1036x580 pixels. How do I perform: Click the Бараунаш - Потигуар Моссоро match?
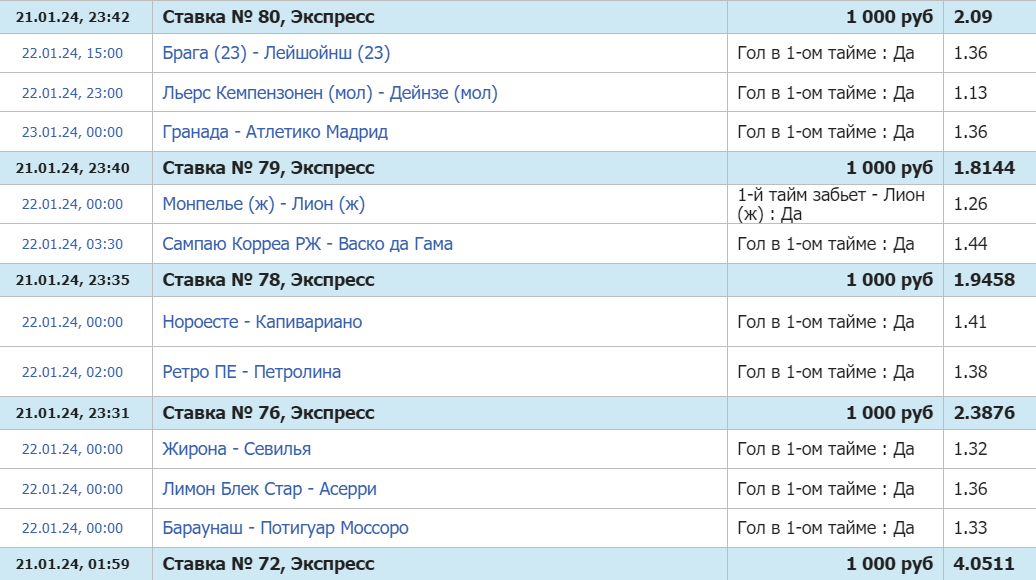[286, 528]
